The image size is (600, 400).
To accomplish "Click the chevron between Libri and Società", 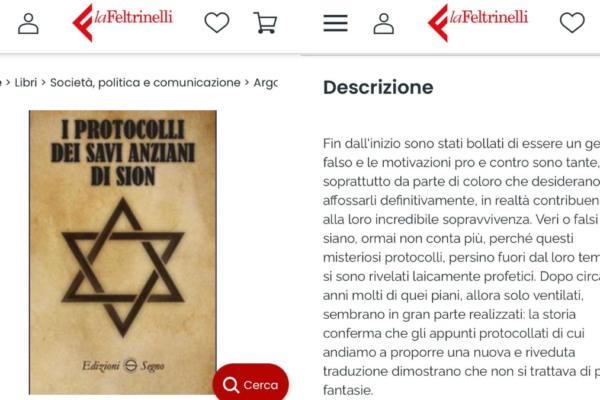I will [43, 83].
